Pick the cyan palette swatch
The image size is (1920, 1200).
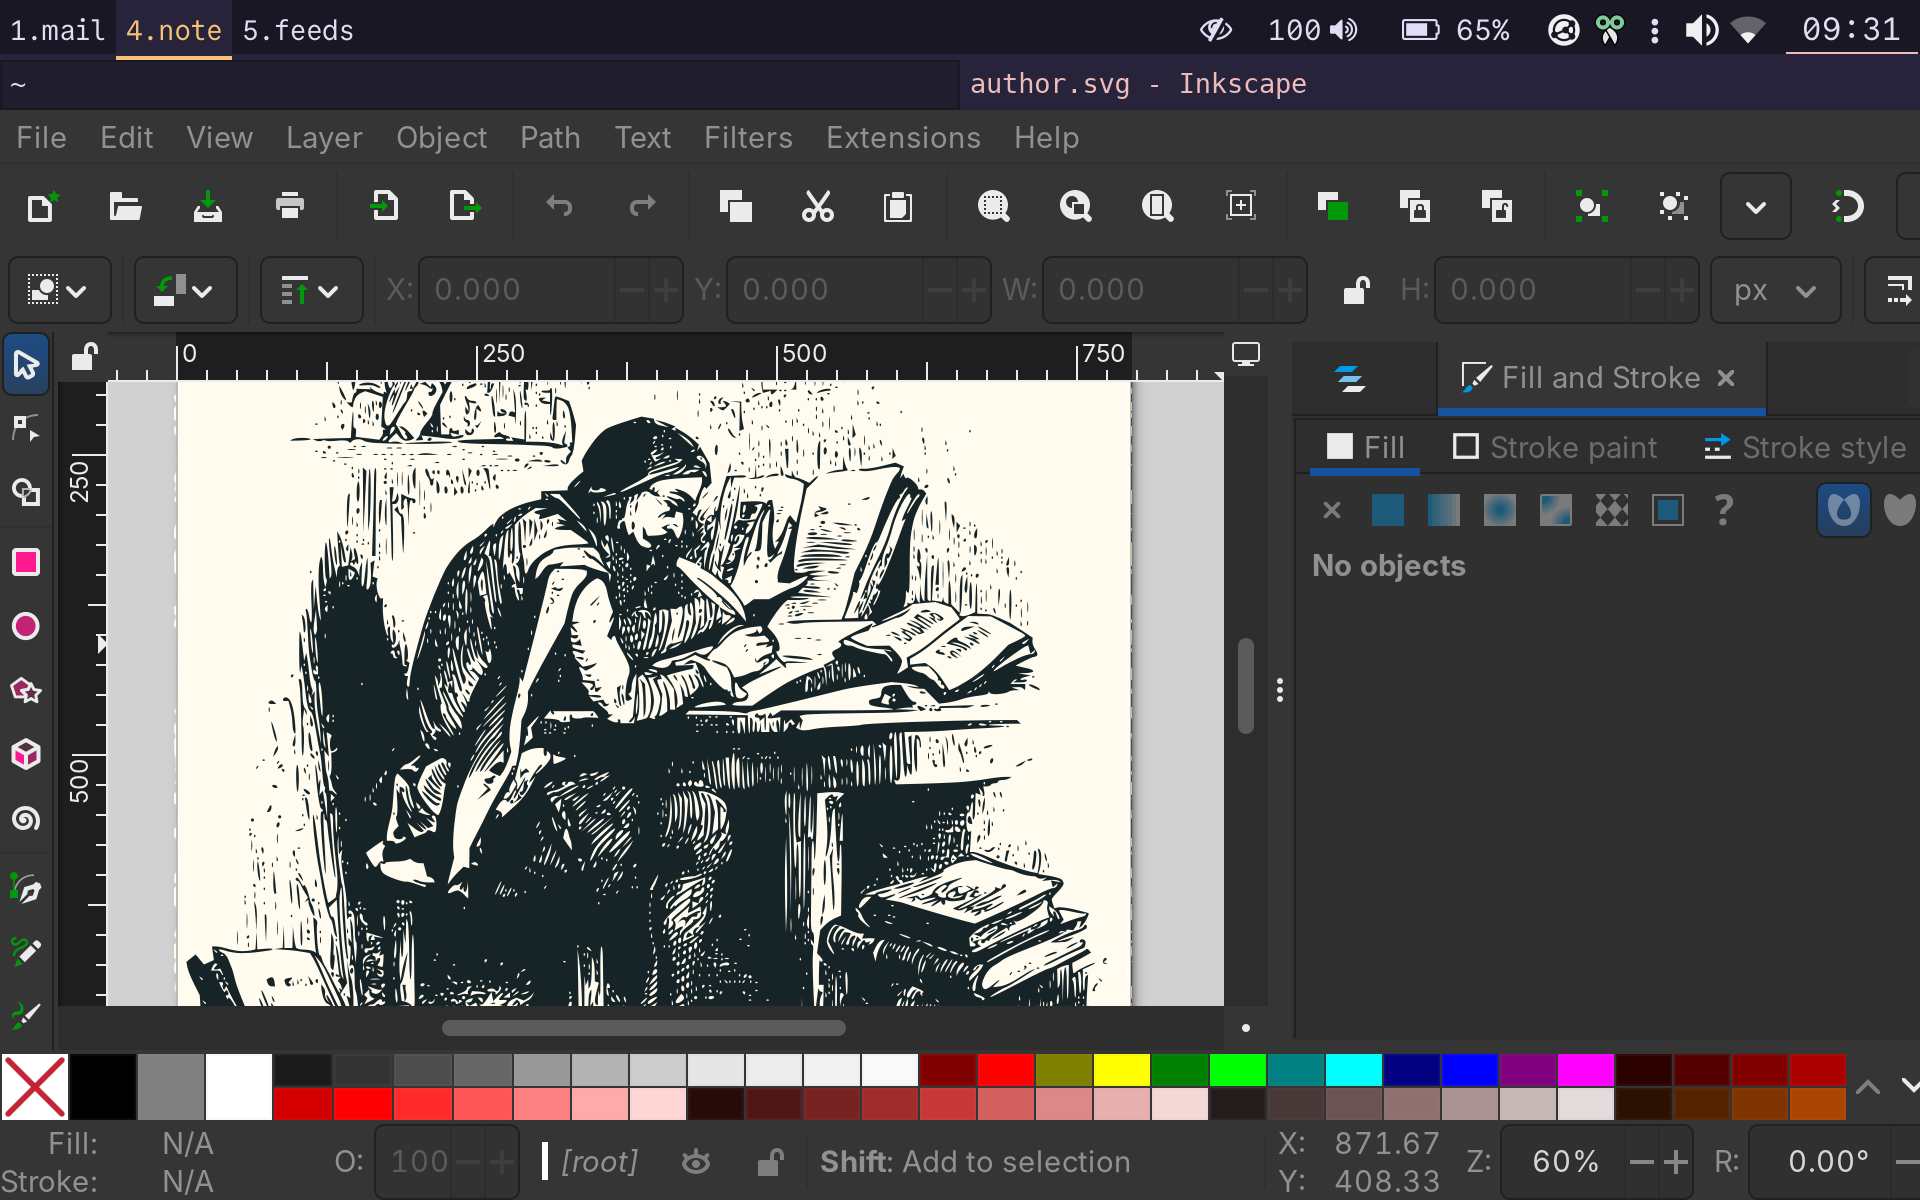(1354, 1070)
